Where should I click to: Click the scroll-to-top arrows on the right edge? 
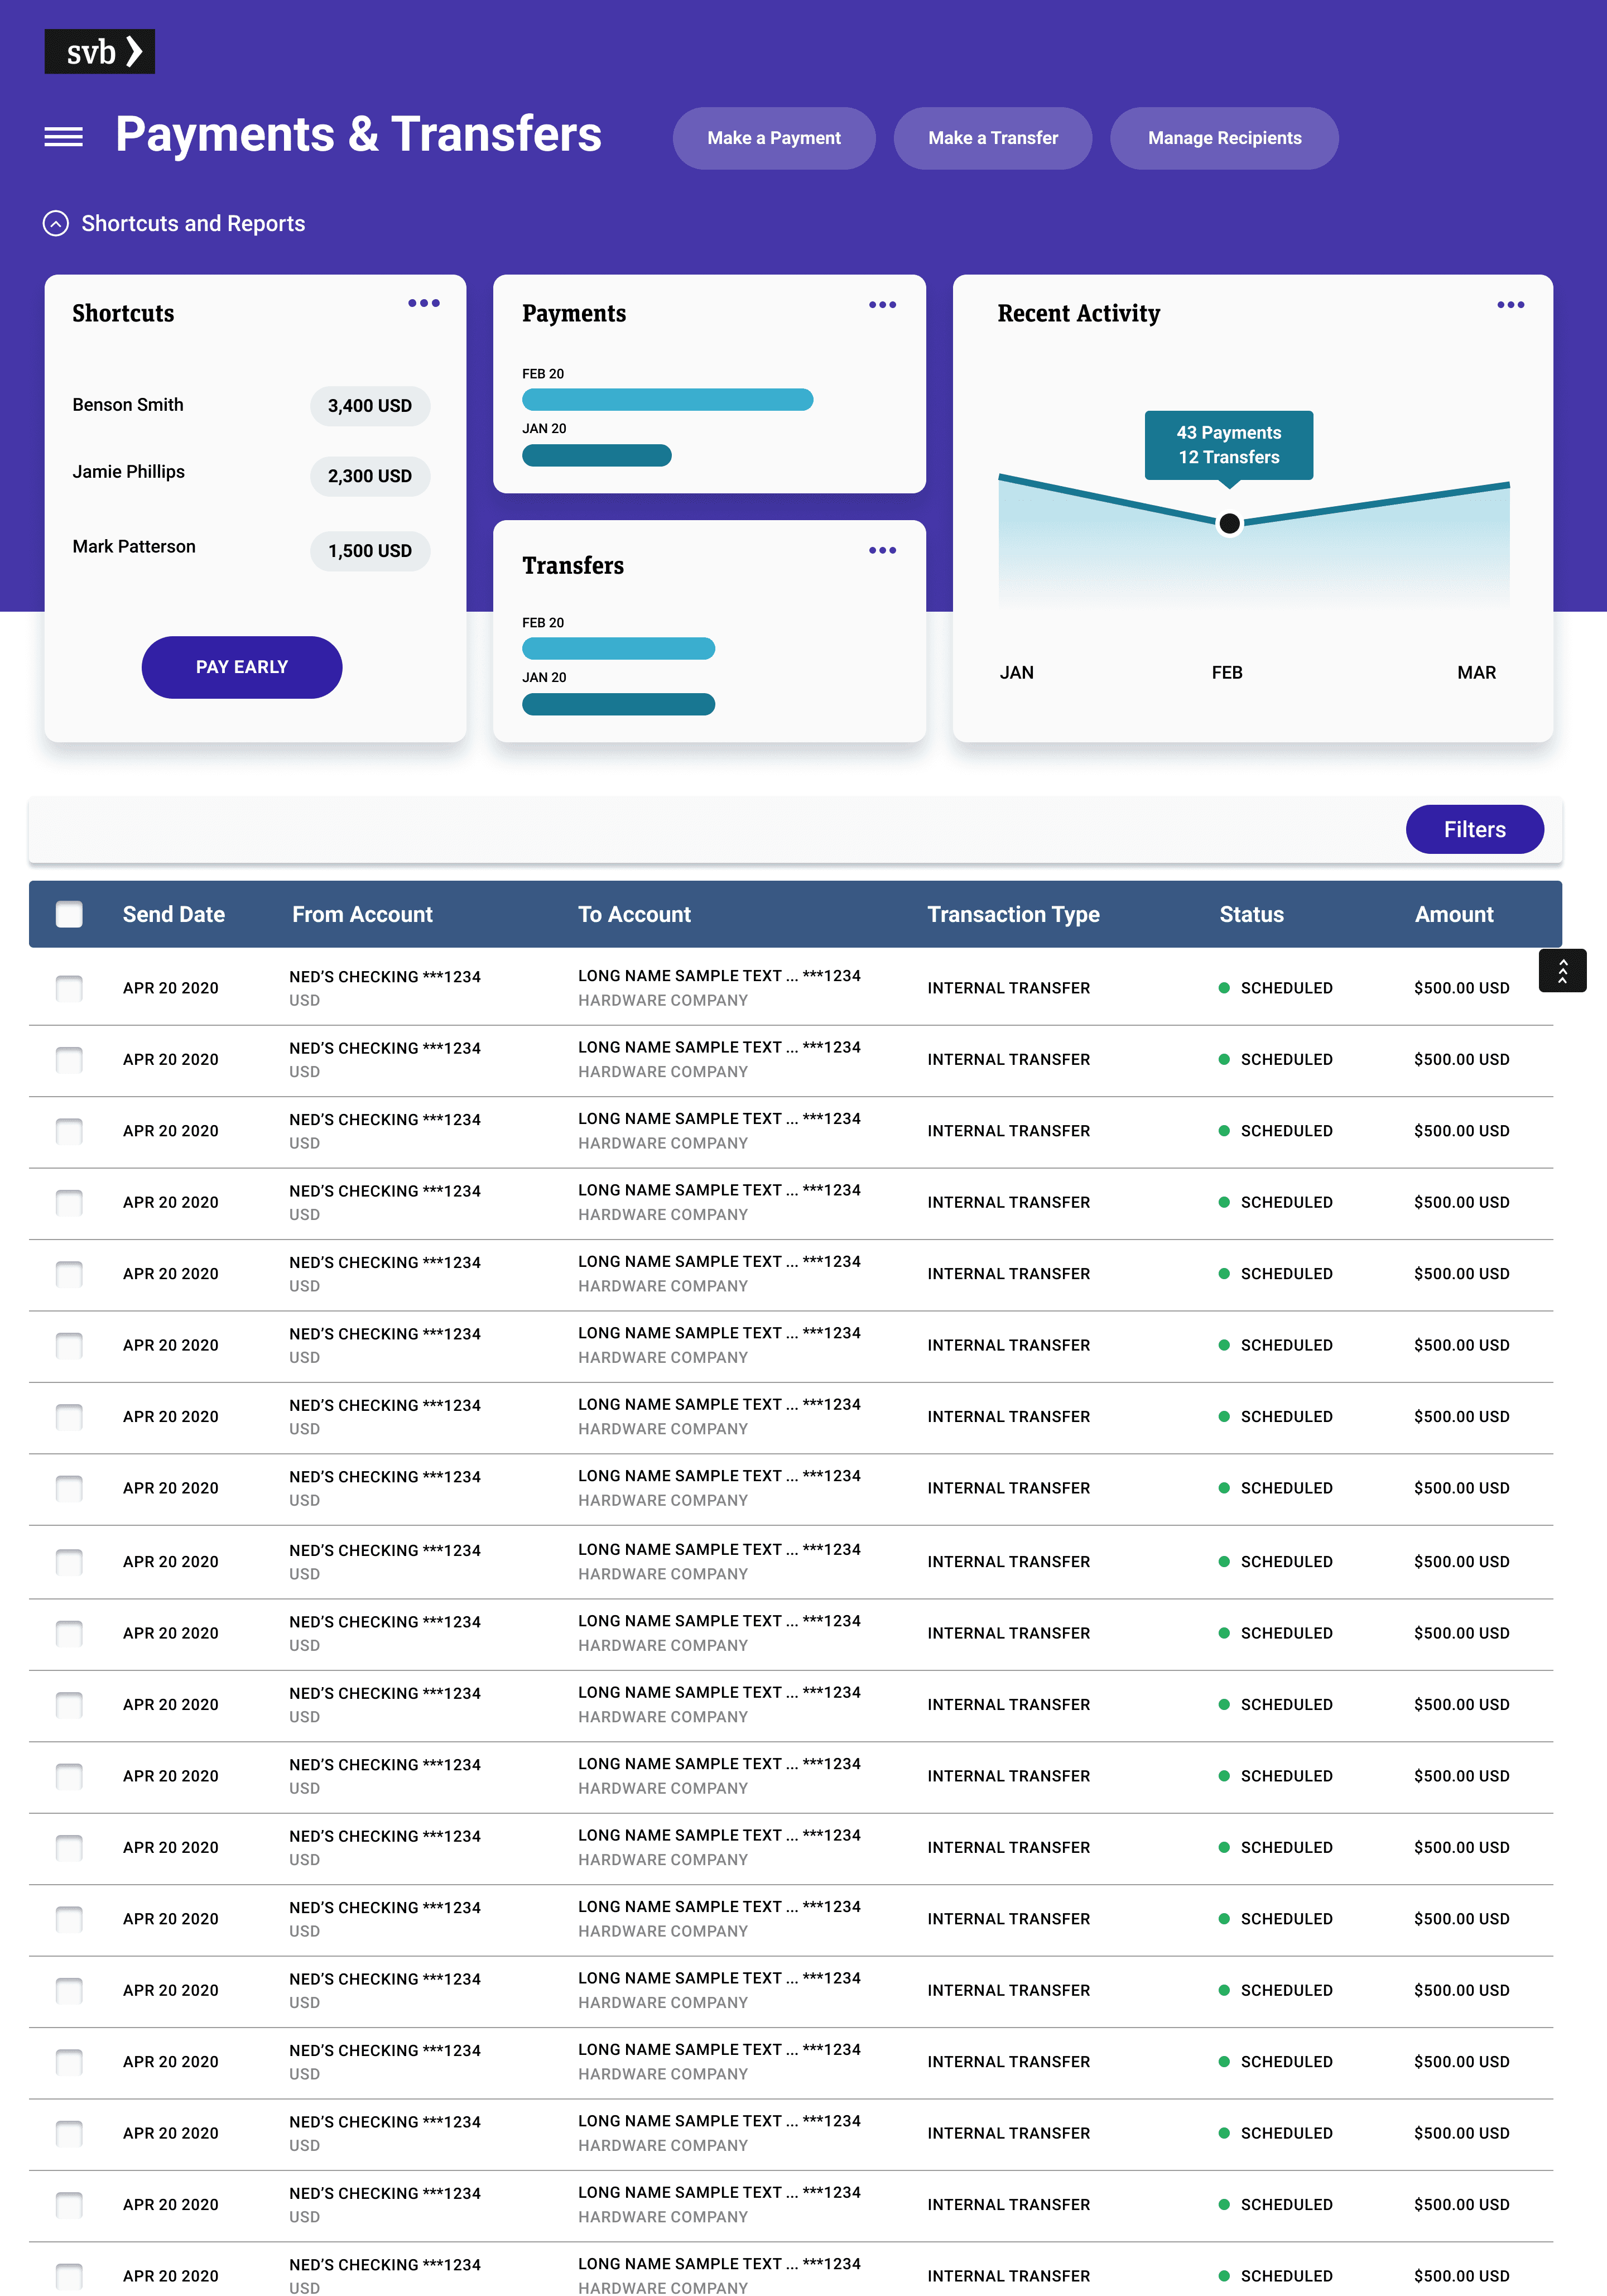tap(1564, 970)
